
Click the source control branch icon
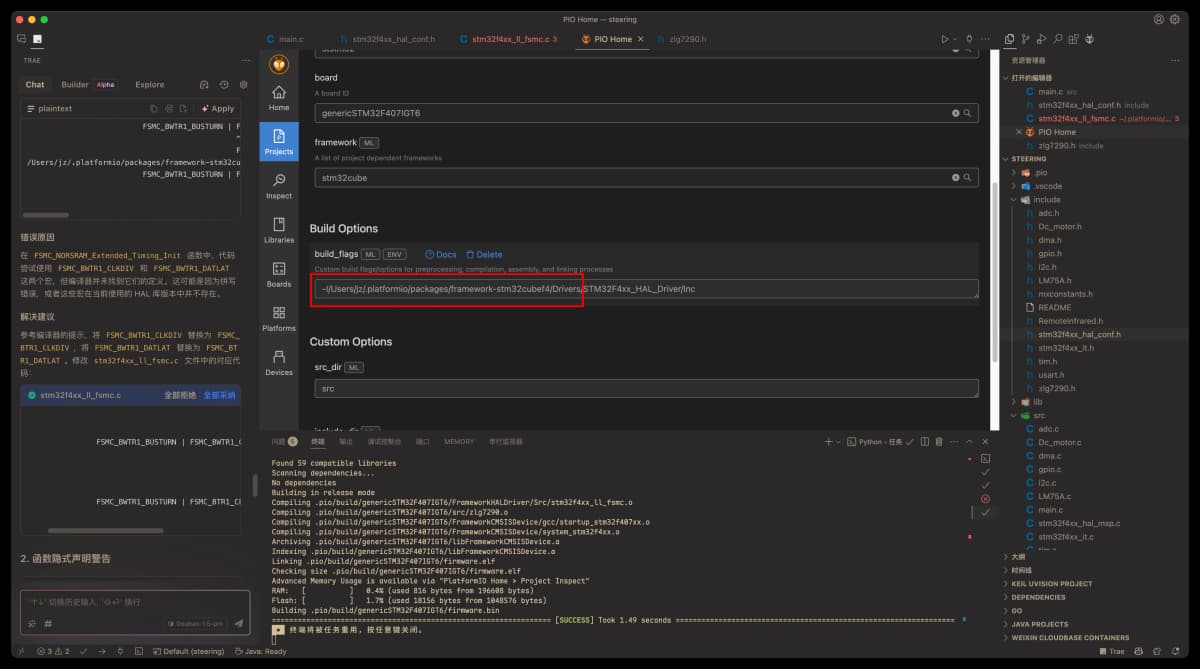(x=1025, y=39)
